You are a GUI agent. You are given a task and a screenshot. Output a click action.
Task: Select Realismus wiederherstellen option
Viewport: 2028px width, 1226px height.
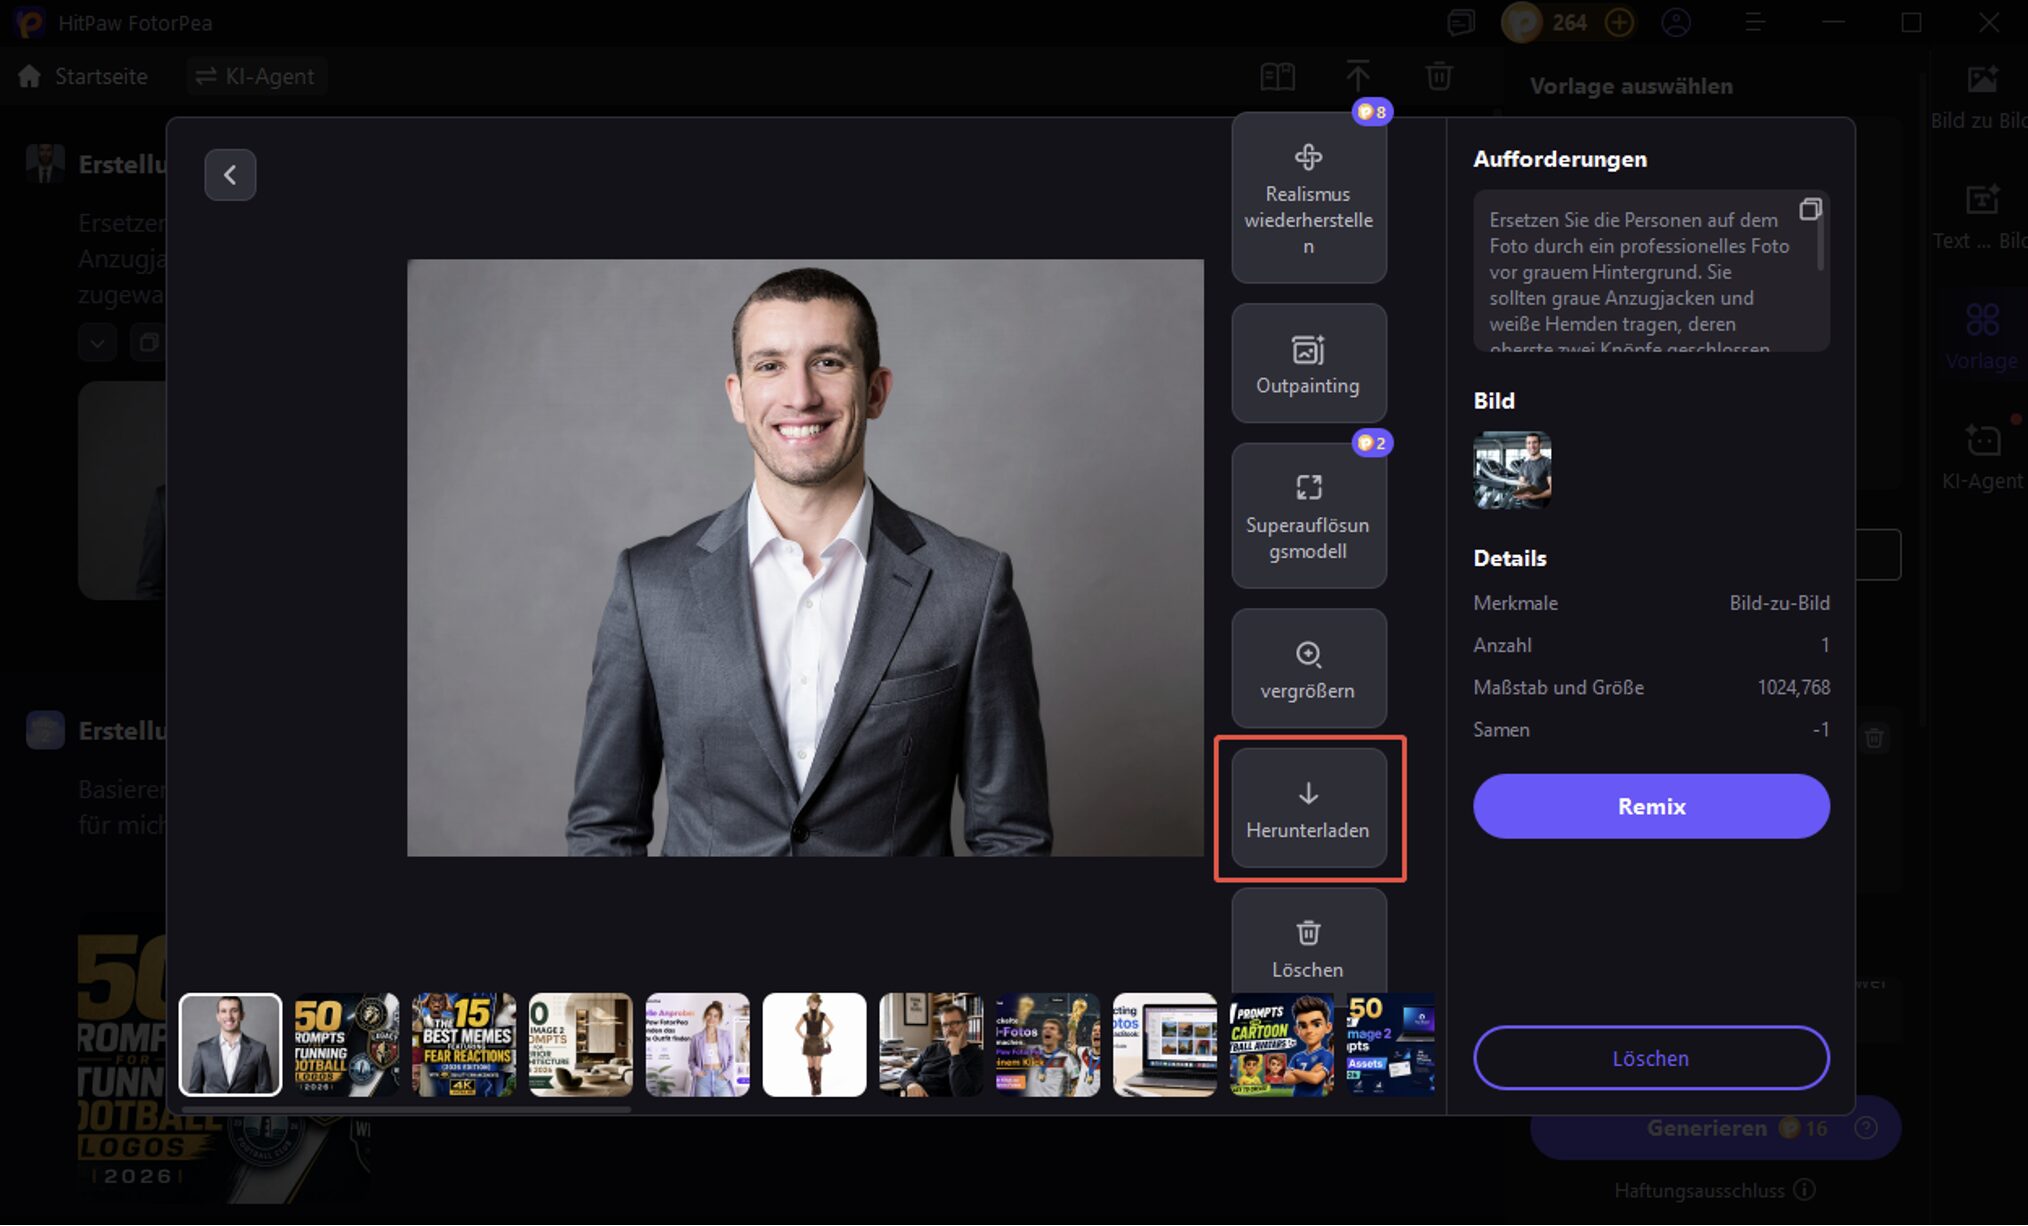point(1308,199)
